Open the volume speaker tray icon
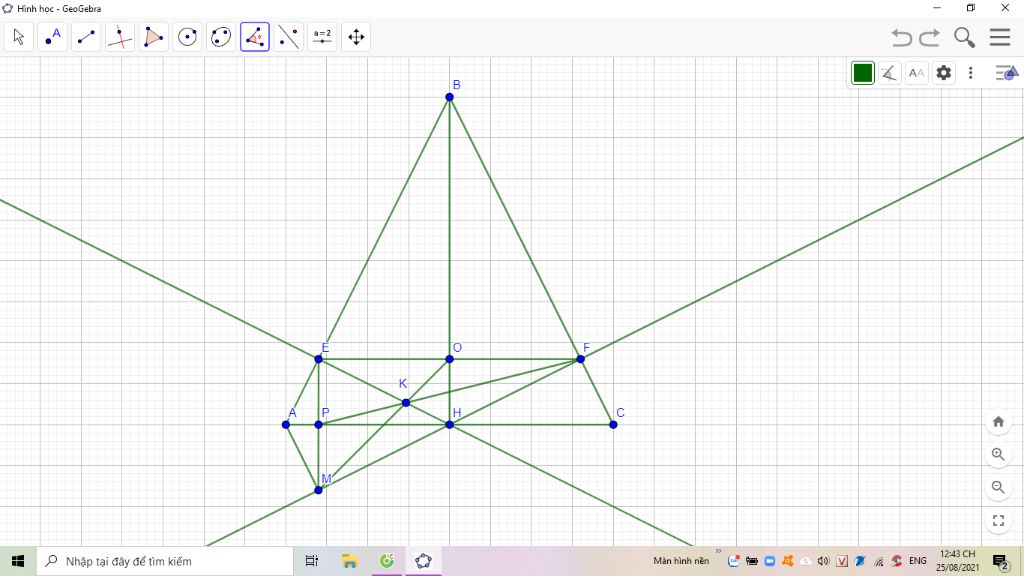The height and width of the screenshot is (576, 1024). coord(824,561)
